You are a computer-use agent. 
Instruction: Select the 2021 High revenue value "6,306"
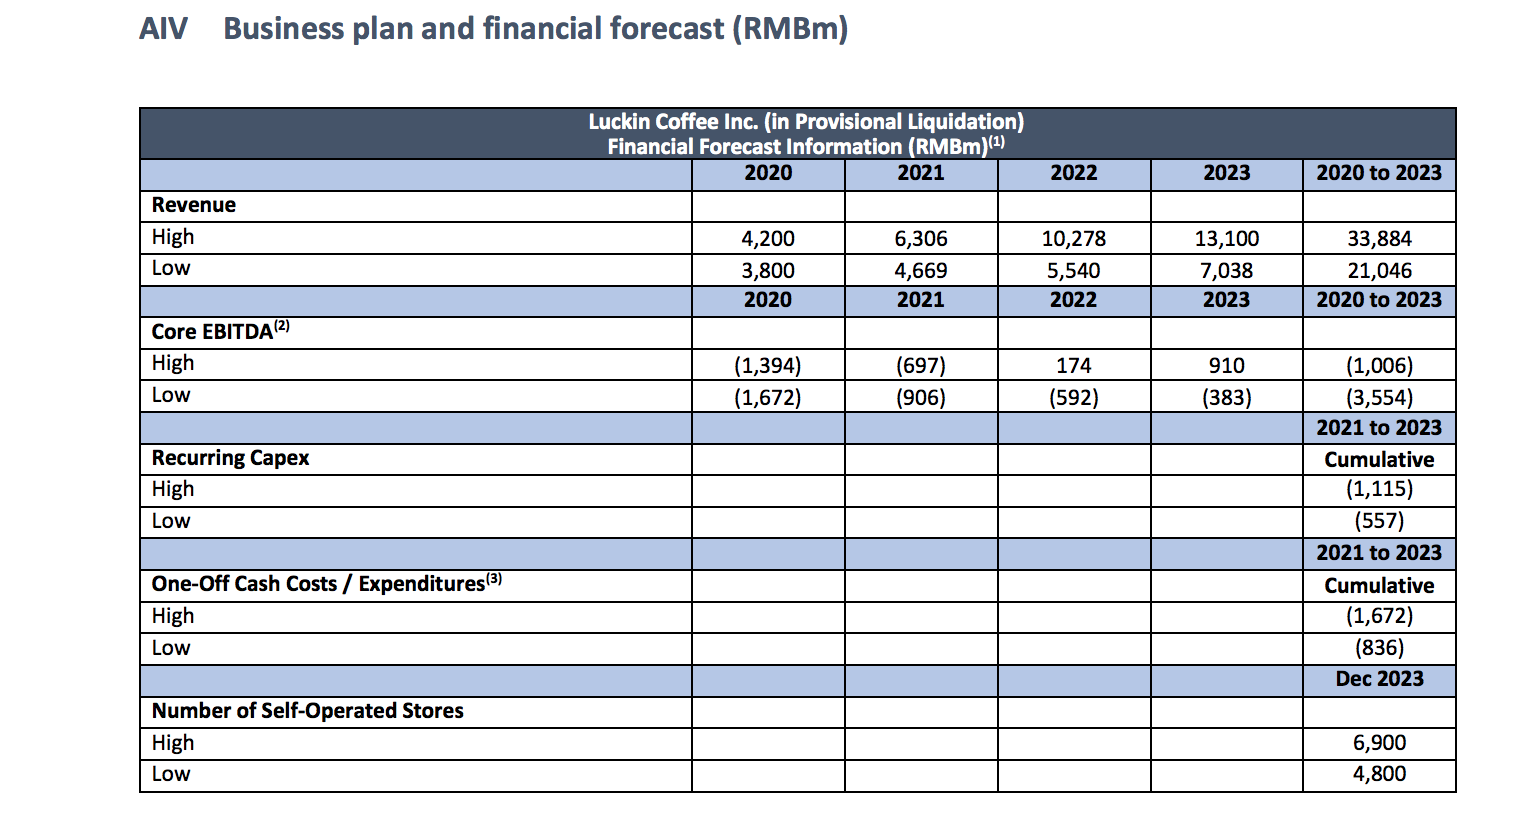(921, 239)
